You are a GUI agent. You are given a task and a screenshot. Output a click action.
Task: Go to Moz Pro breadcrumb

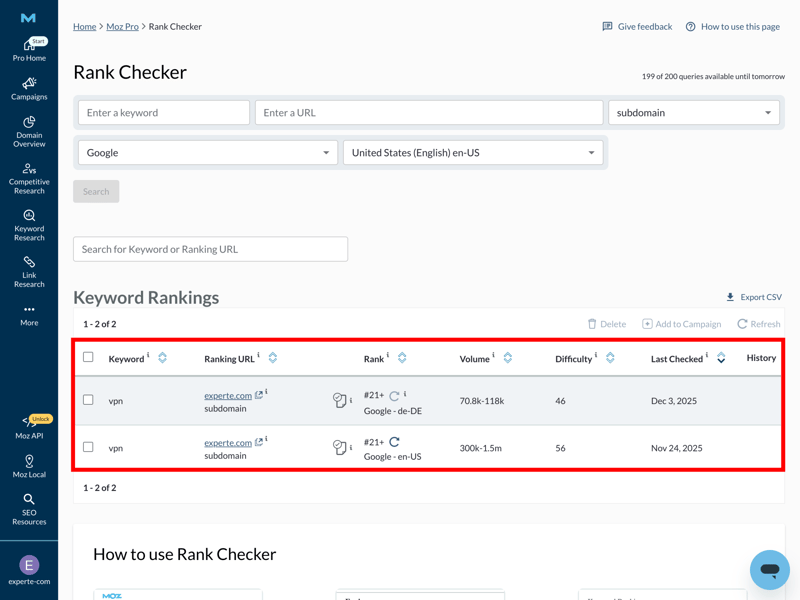tap(122, 27)
